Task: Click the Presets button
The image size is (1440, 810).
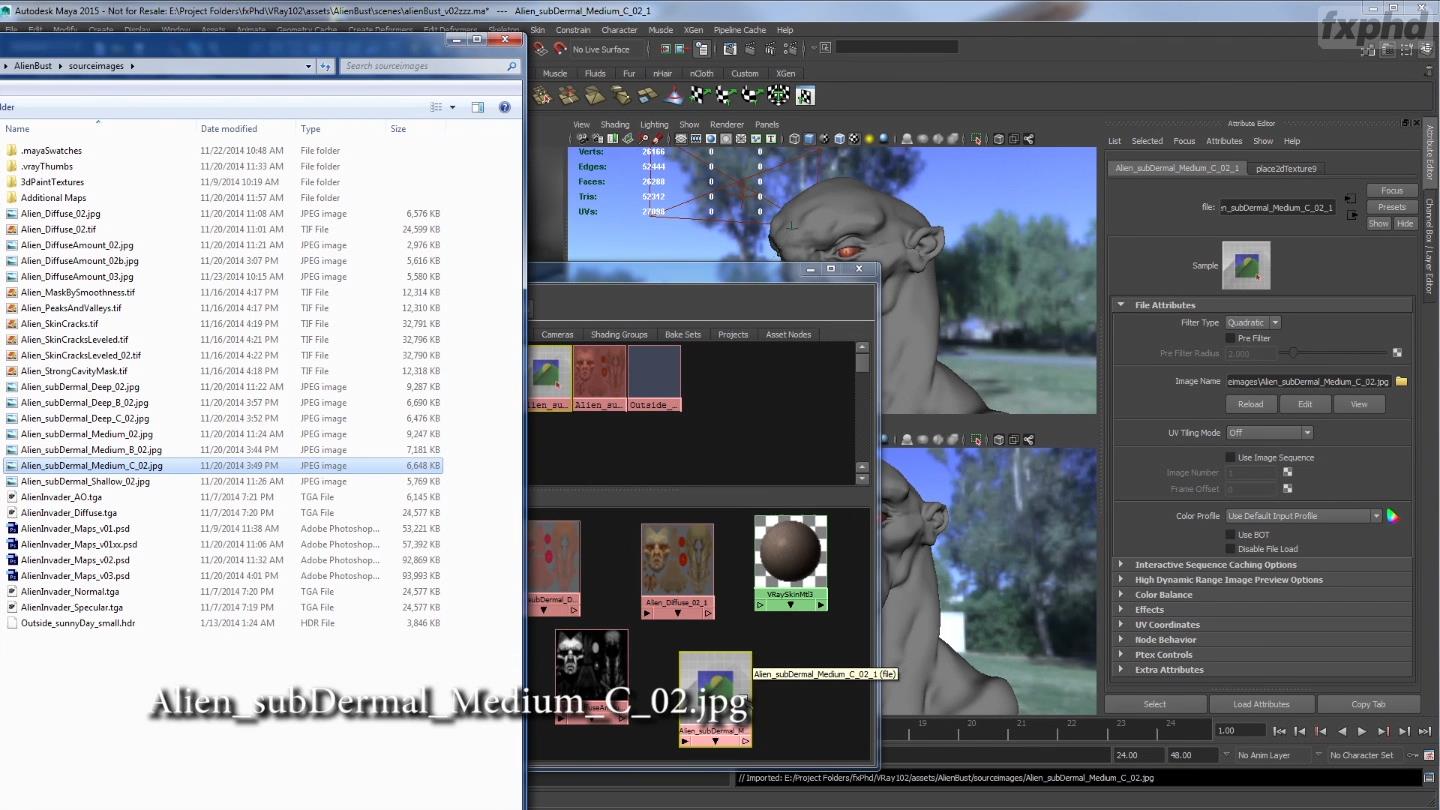Action: [1392, 207]
